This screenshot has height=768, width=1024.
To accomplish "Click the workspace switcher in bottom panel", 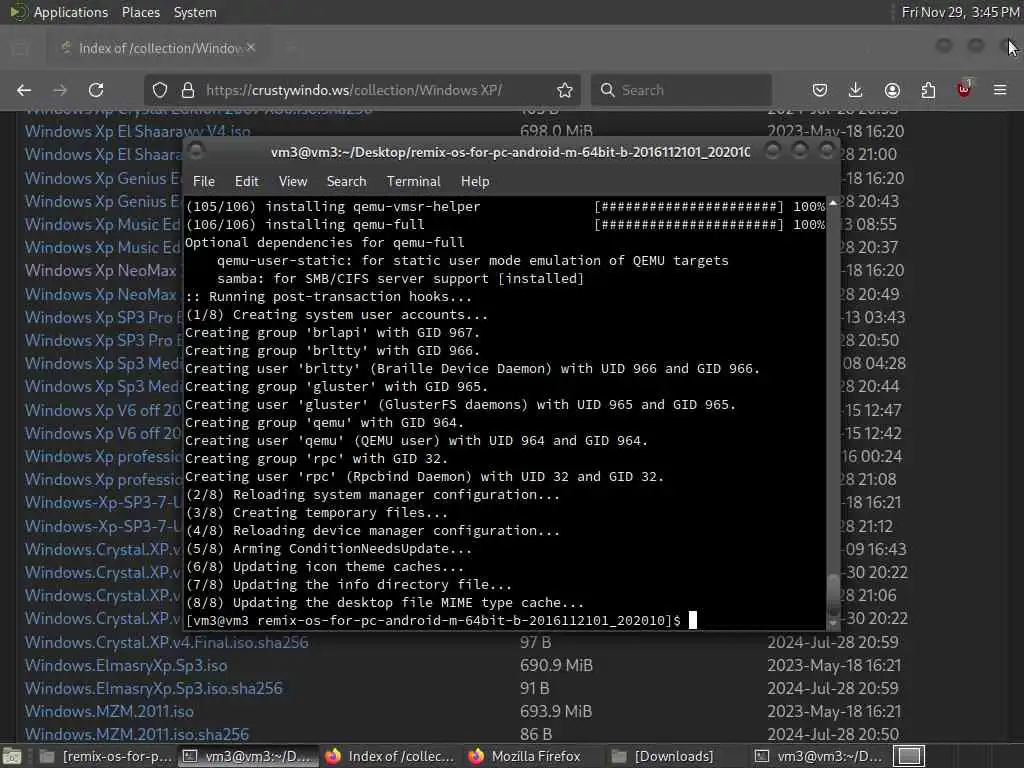I will point(909,756).
